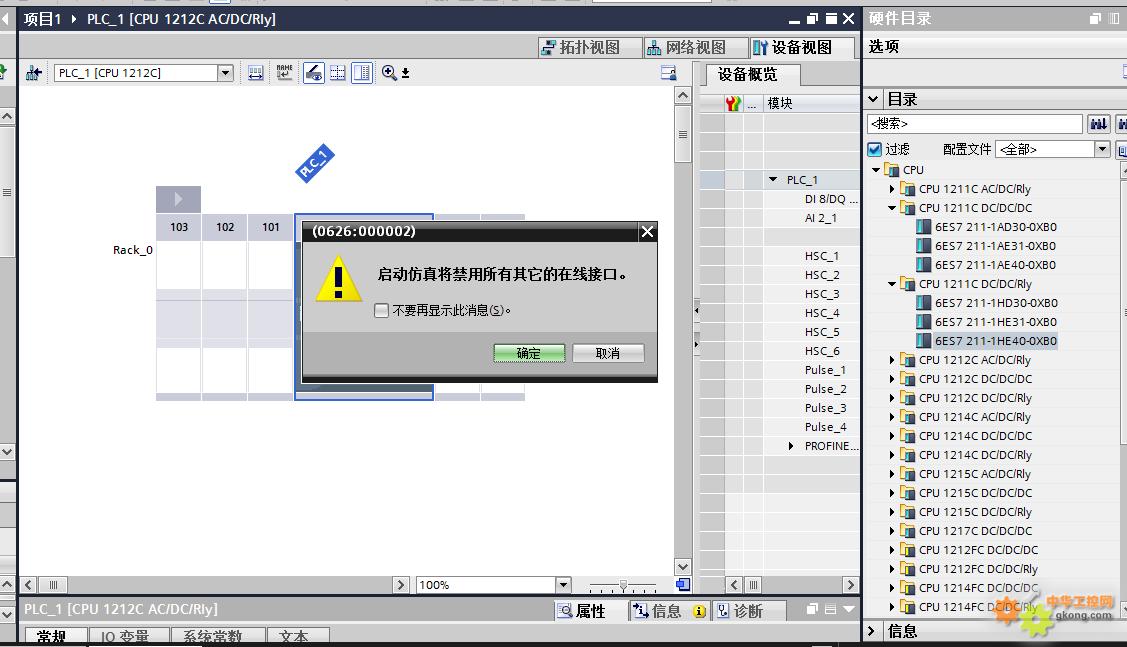The height and width of the screenshot is (647, 1127).
Task: Click the magnifier zoom icon
Action: point(389,73)
